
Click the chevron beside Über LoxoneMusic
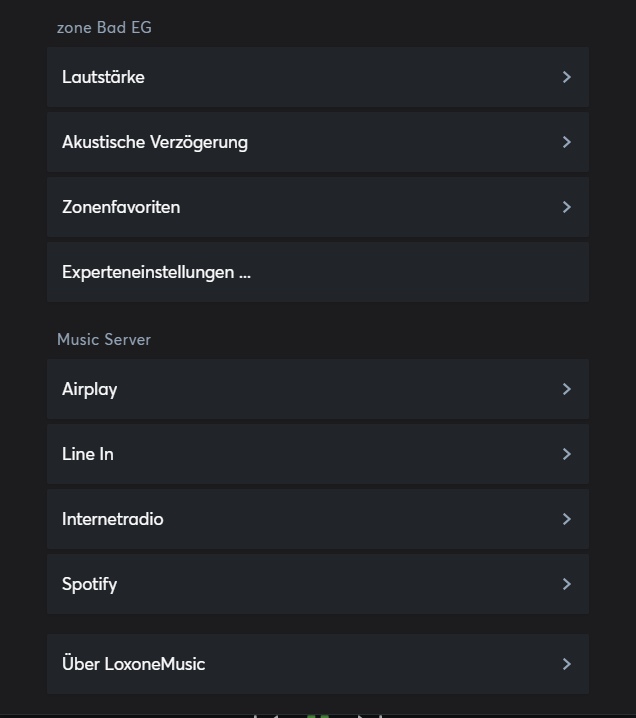(x=566, y=664)
